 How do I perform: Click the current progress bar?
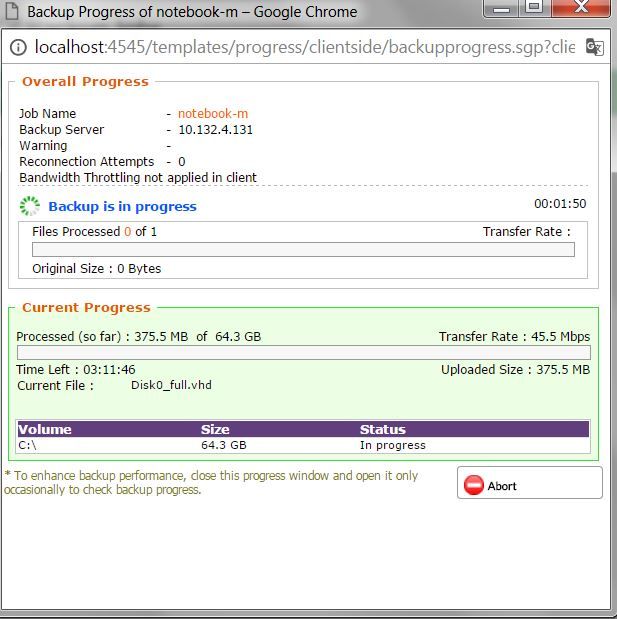(x=304, y=353)
